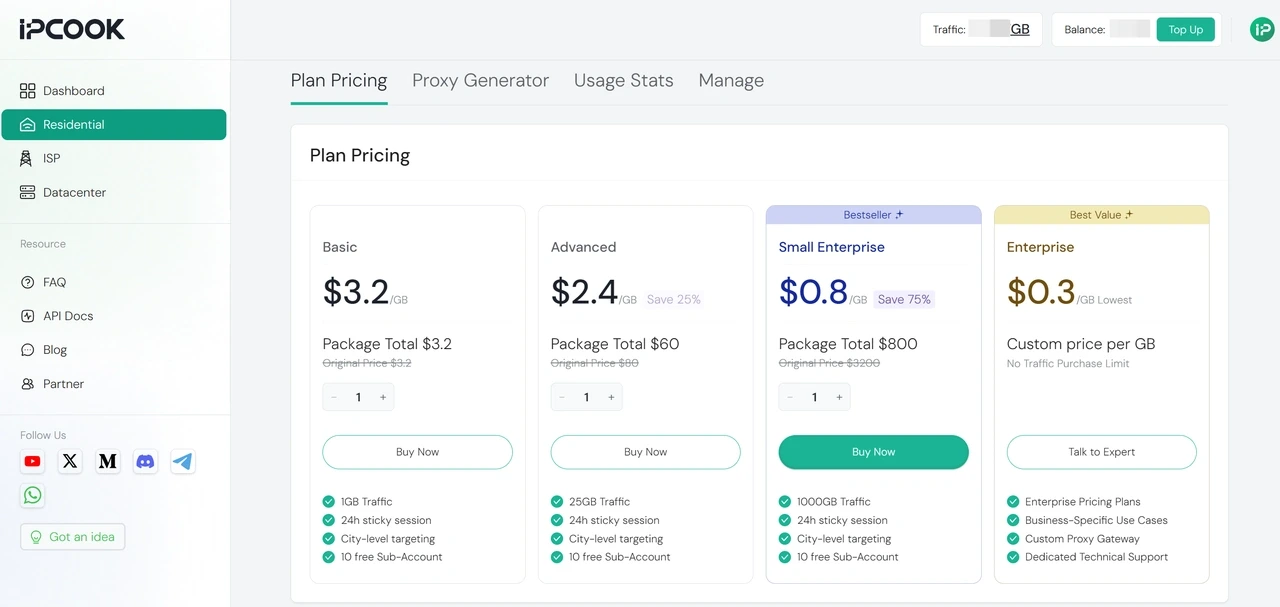Click Buy Now on Small Enterprise plan
Viewport: 1280px width, 607px height.
point(873,452)
